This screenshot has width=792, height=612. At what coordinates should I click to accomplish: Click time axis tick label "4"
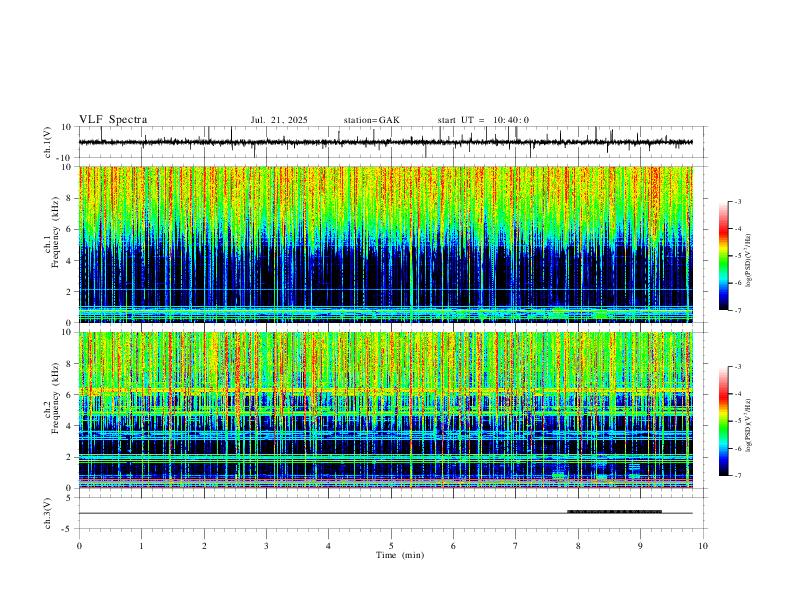click(328, 546)
